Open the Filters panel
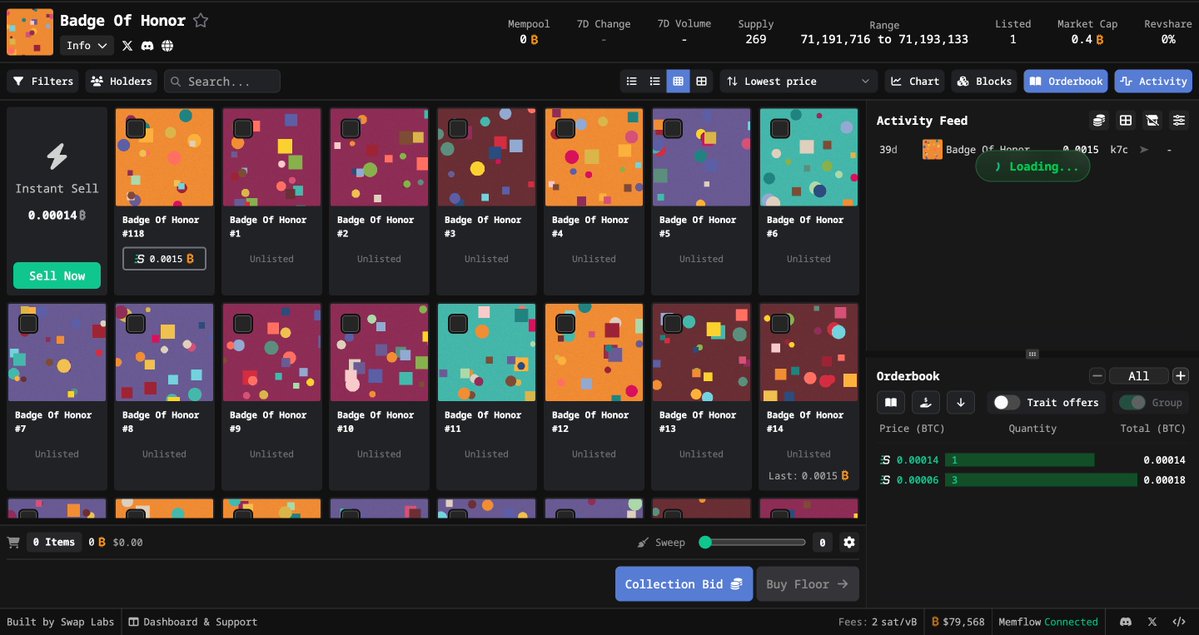 [44, 81]
